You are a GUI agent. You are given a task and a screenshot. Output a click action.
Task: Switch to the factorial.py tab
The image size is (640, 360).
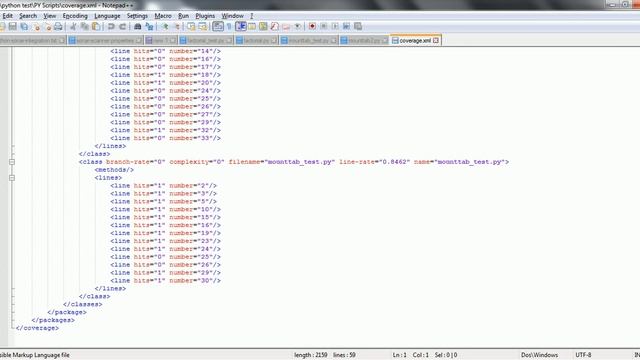click(x=256, y=40)
